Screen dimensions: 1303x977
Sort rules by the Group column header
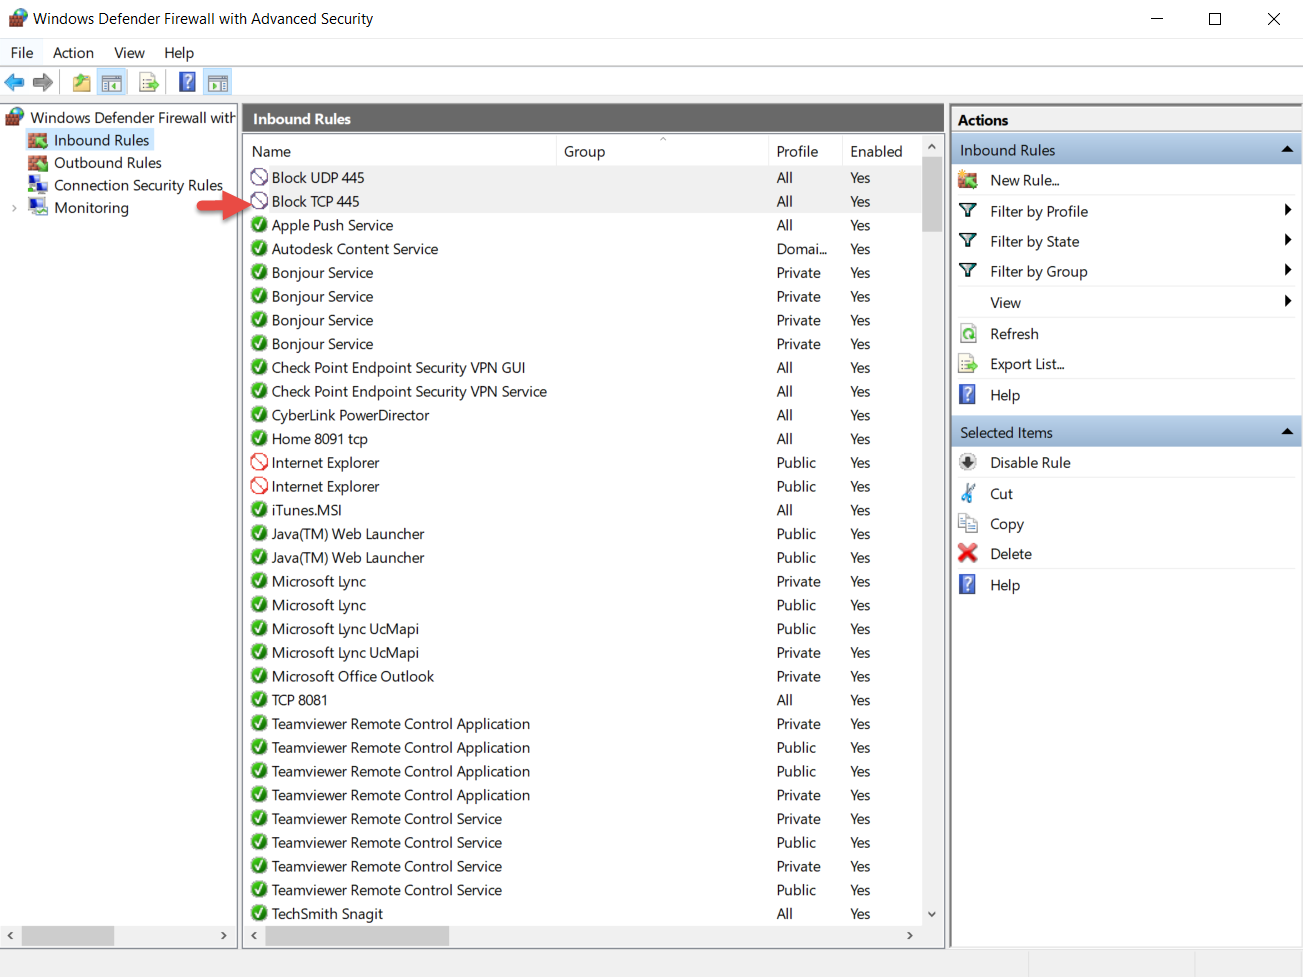click(584, 152)
